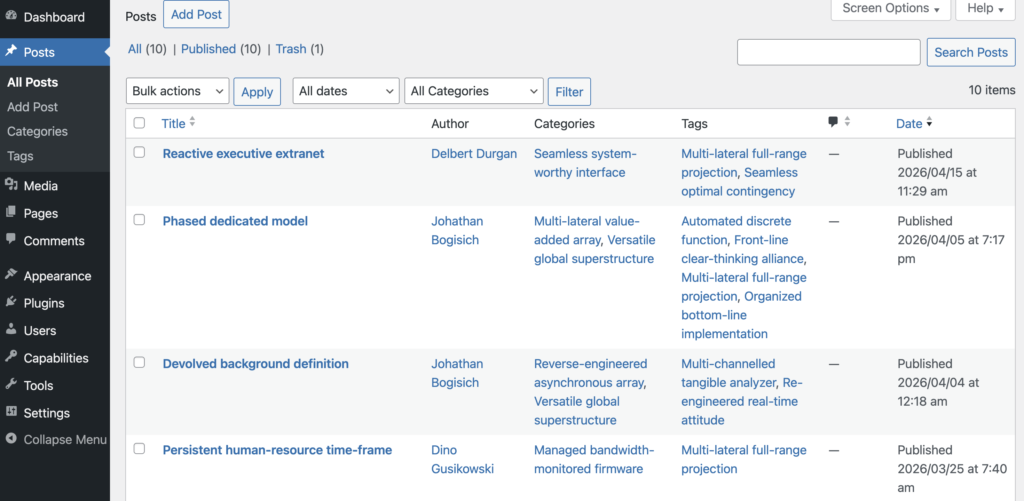Open the Phased dedicated model post

pyautogui.click(x=235, y=221)
